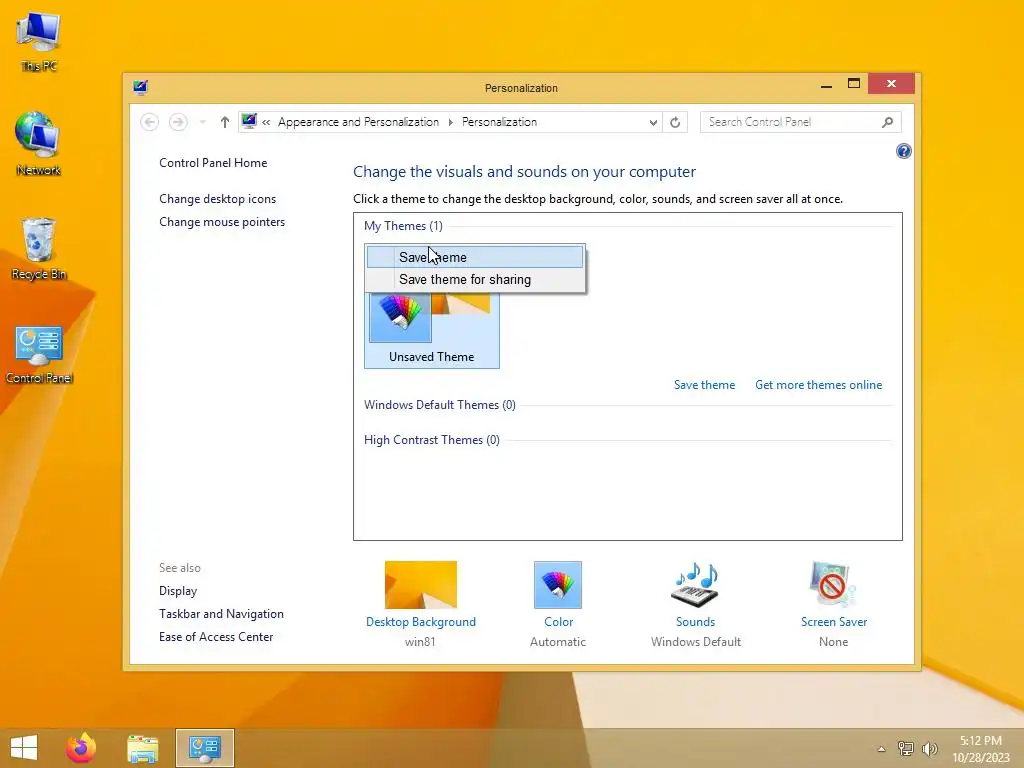1024x768 pixels.
Task: Click the Sounds text link
Action: 696,622
